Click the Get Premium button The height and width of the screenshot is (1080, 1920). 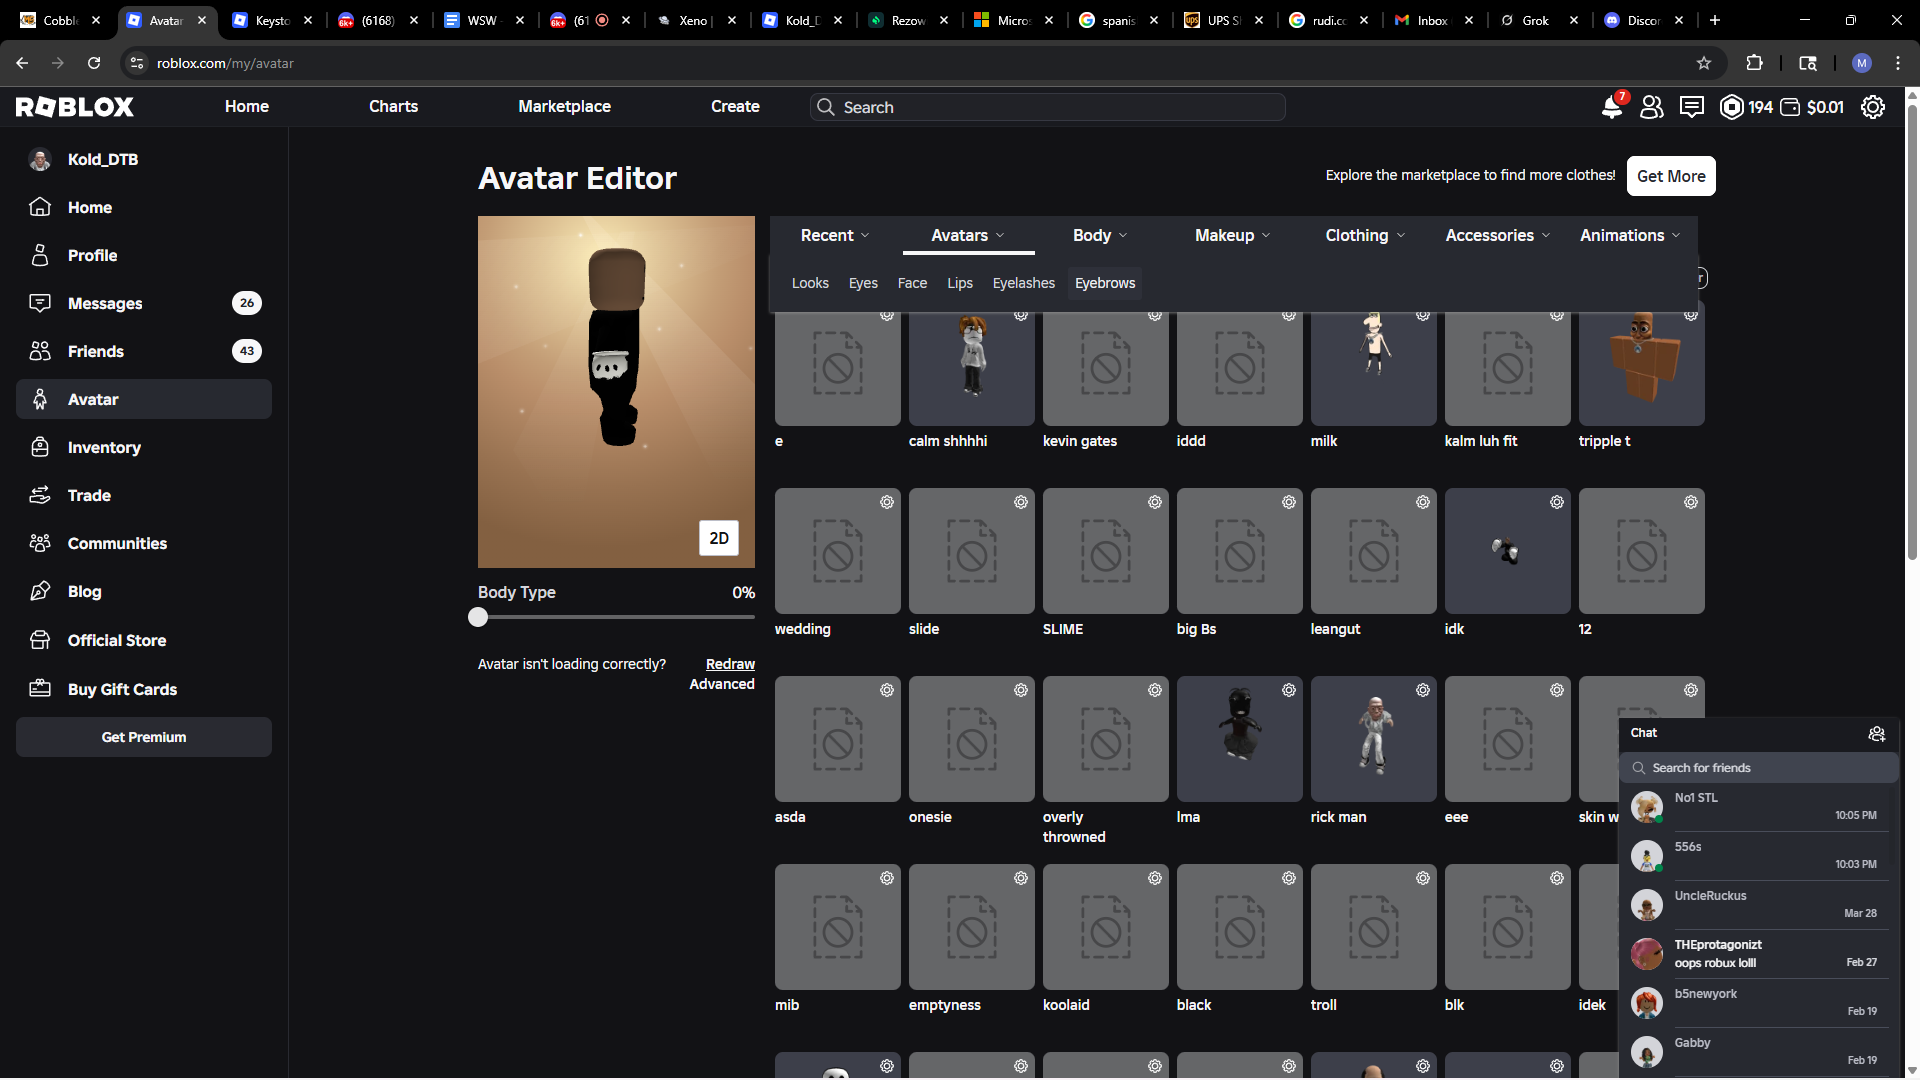click(x=144, y=737)
